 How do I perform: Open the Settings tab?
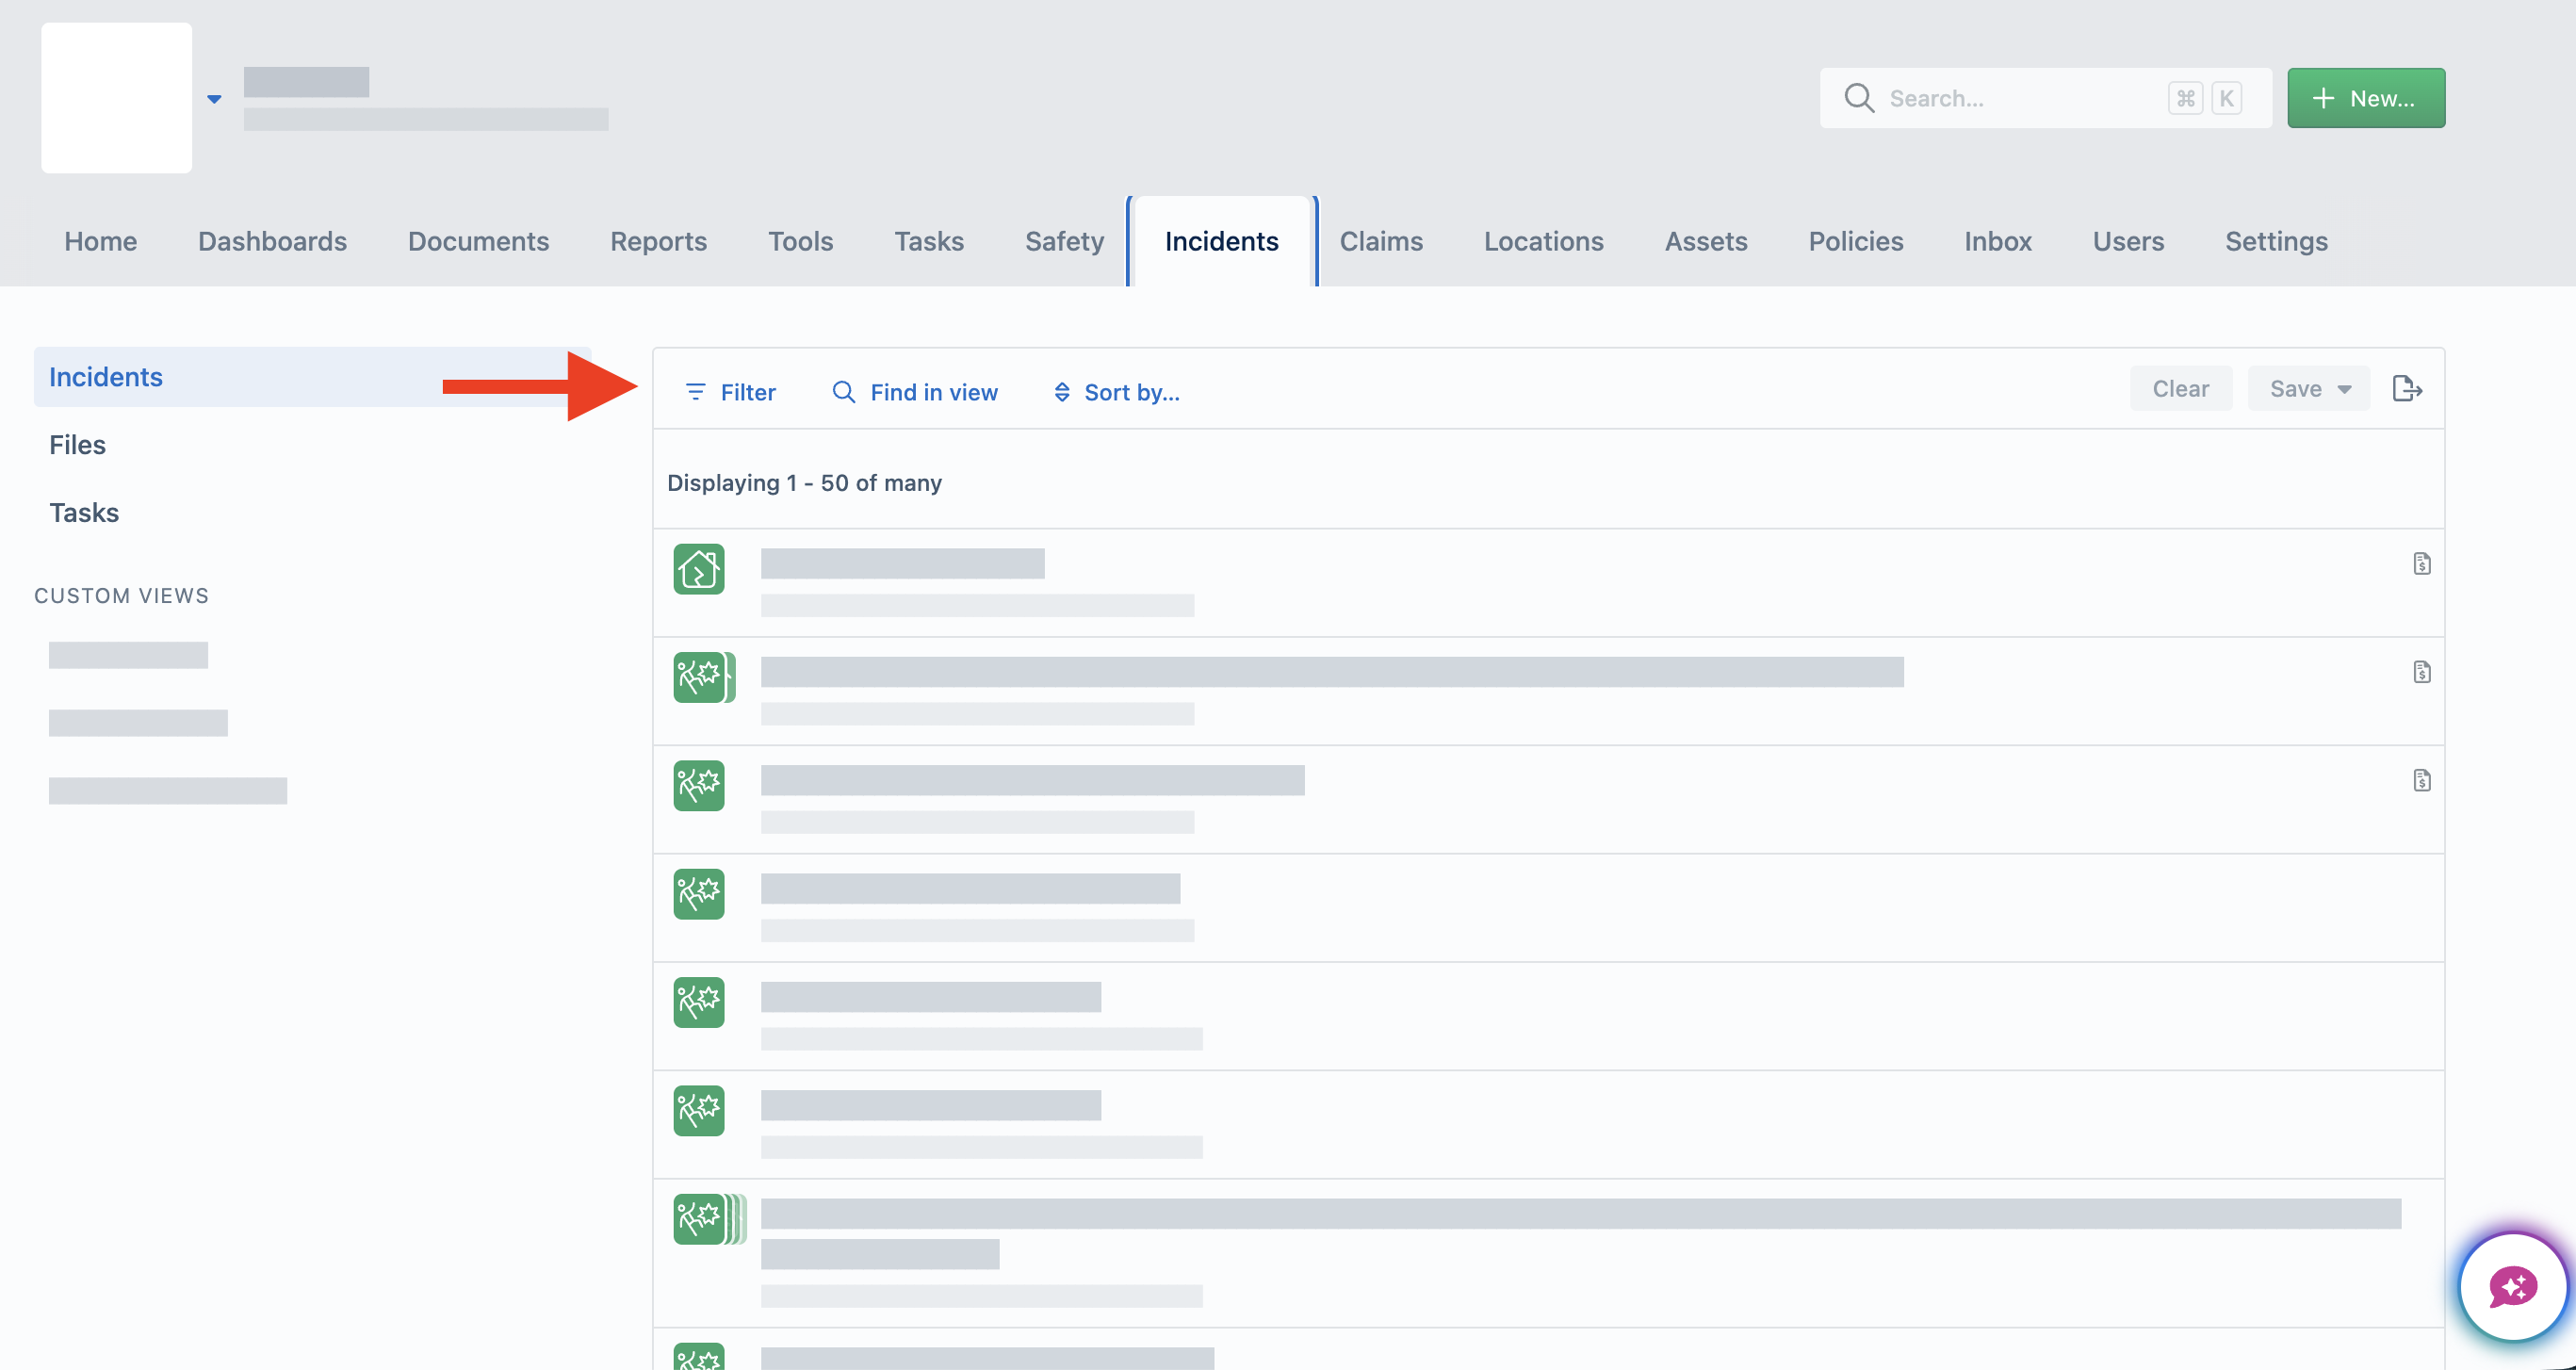(x=2276, y=241)
